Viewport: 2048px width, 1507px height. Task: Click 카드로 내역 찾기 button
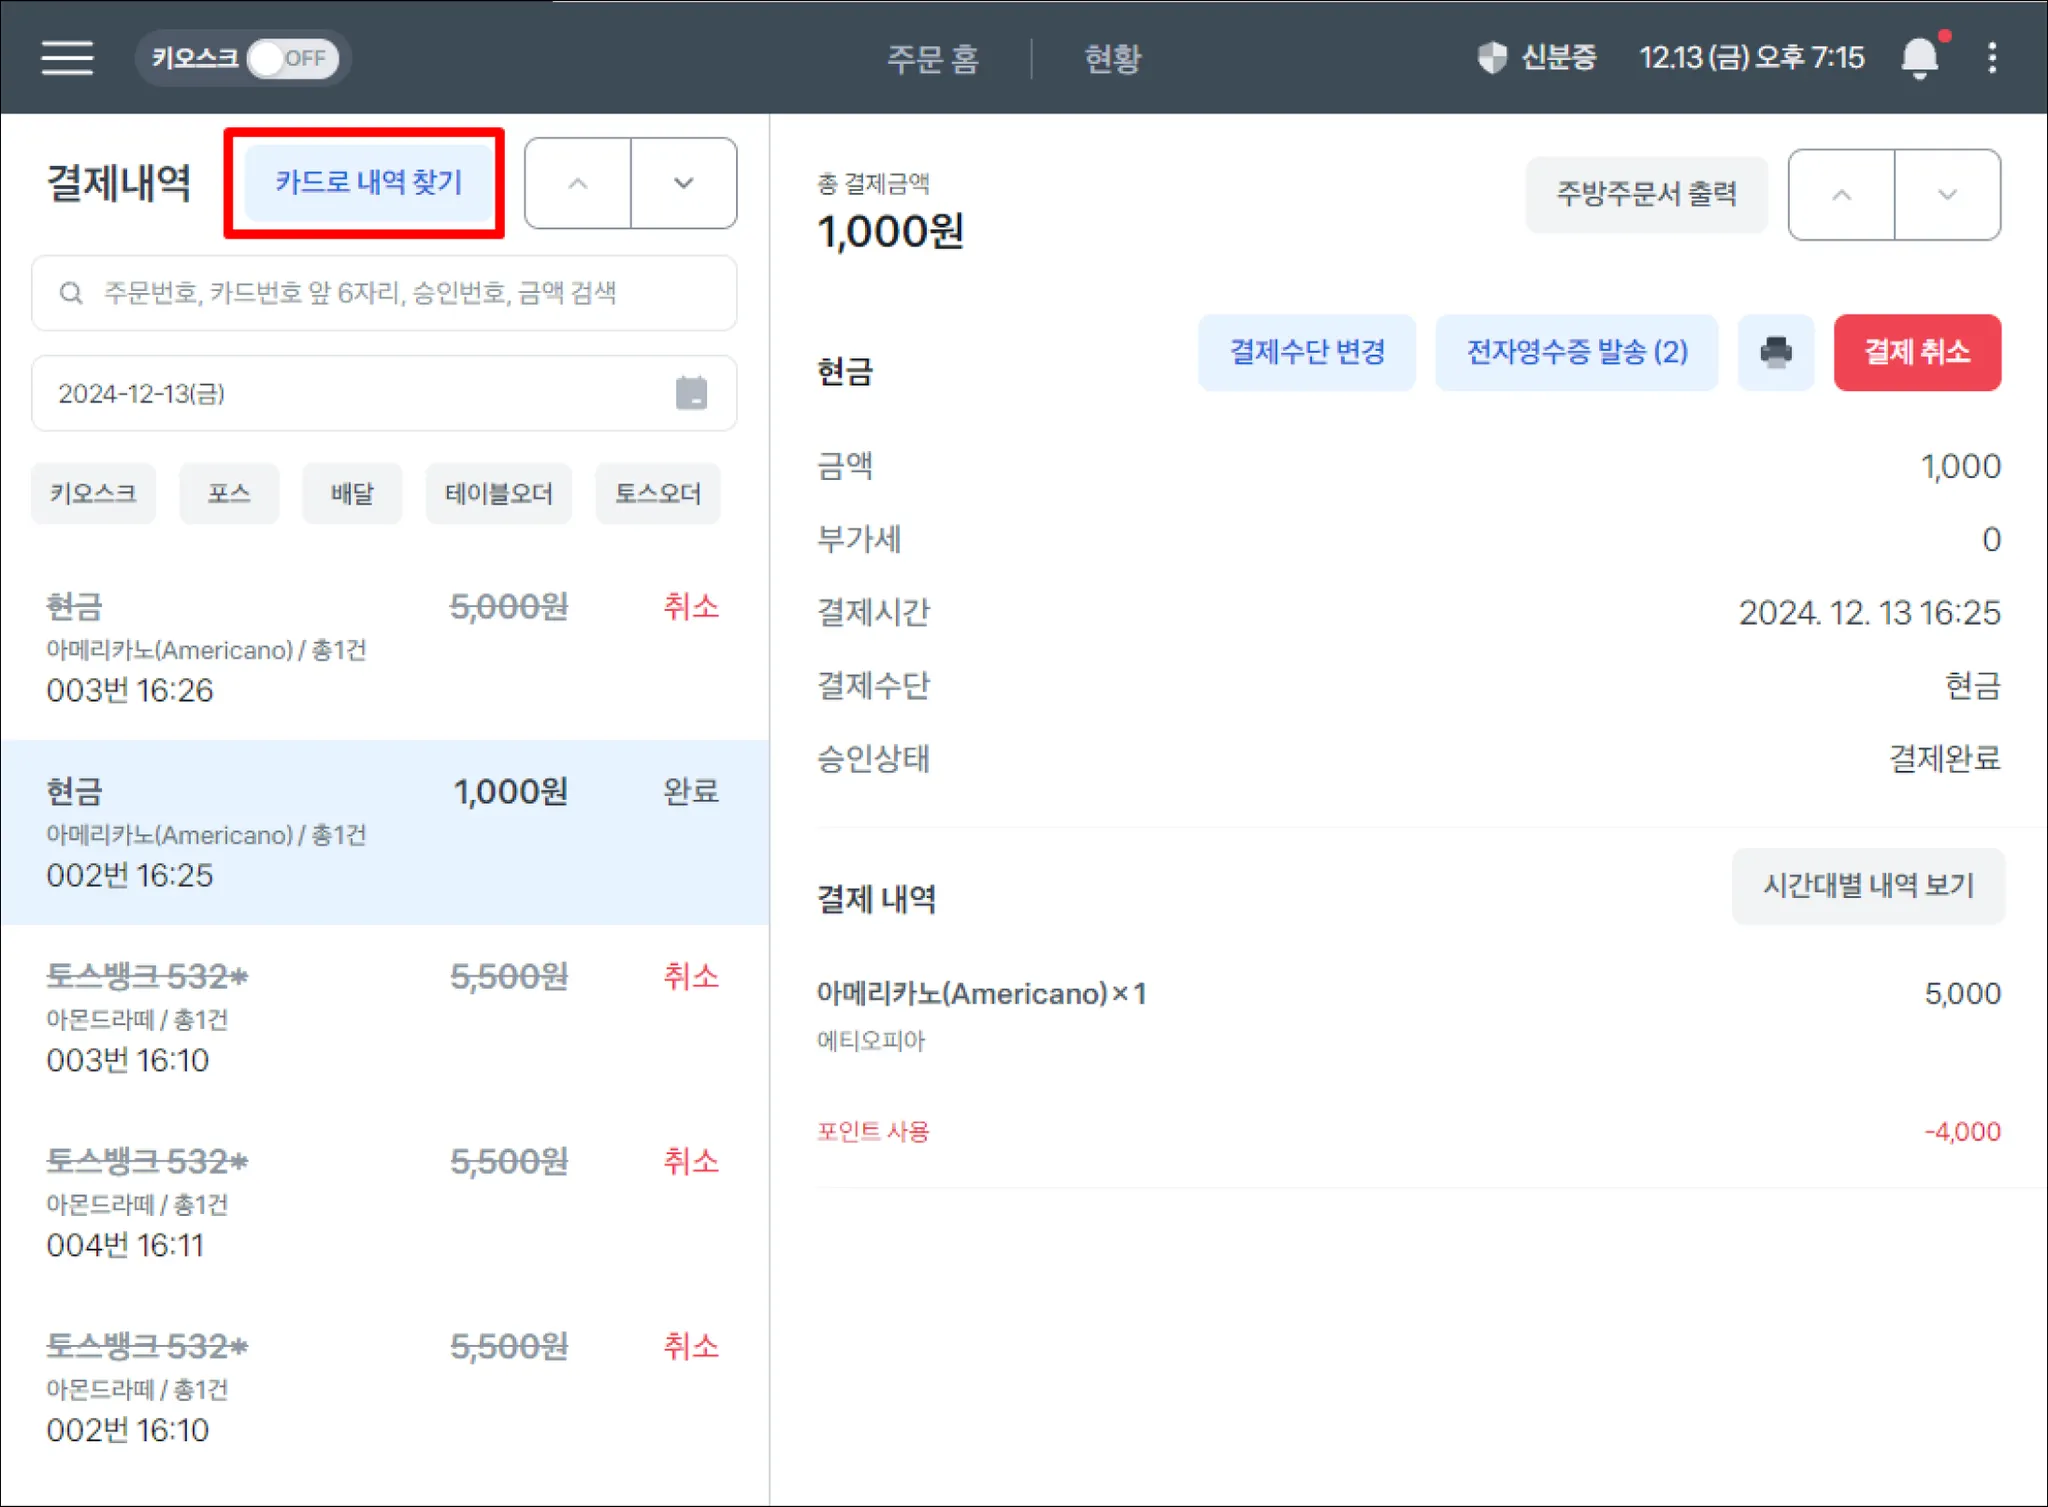368,182
